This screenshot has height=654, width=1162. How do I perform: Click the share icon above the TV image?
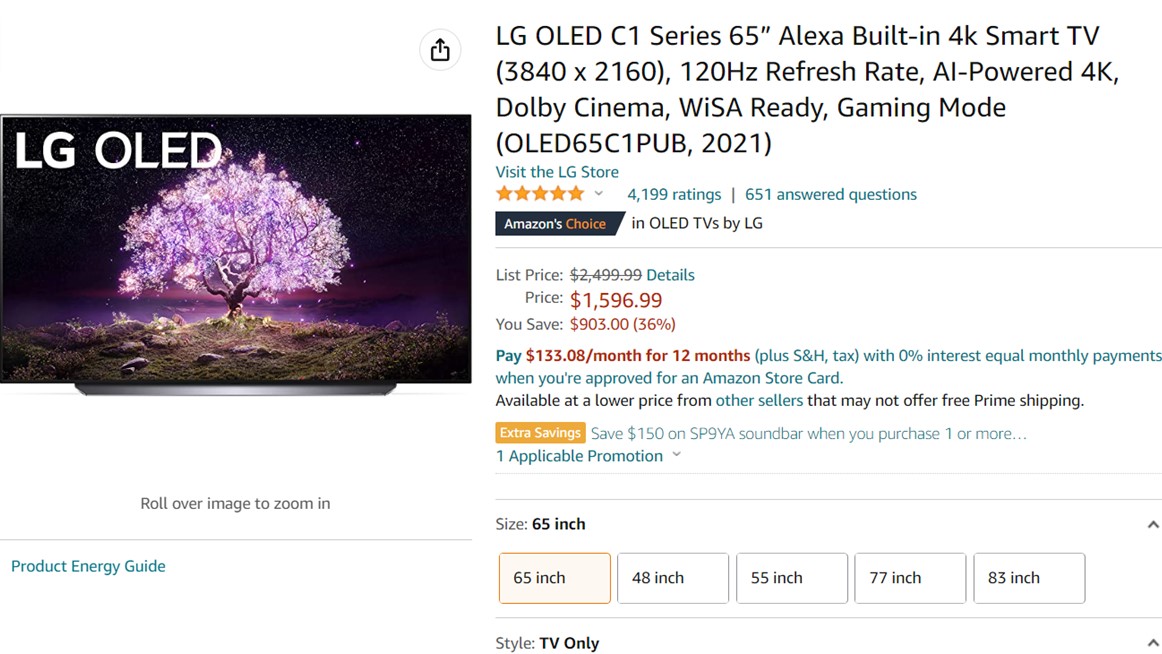440,50
